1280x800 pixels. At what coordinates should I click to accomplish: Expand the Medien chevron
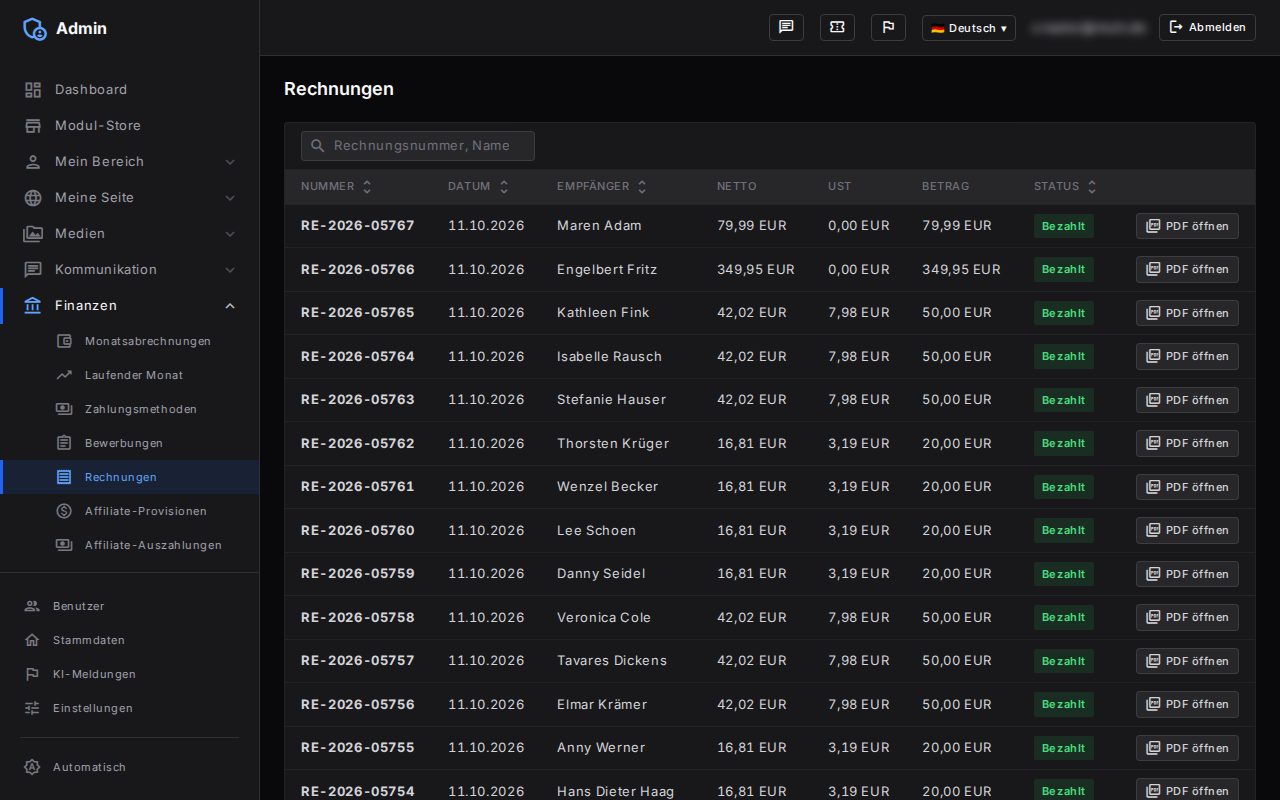[230, 234]
